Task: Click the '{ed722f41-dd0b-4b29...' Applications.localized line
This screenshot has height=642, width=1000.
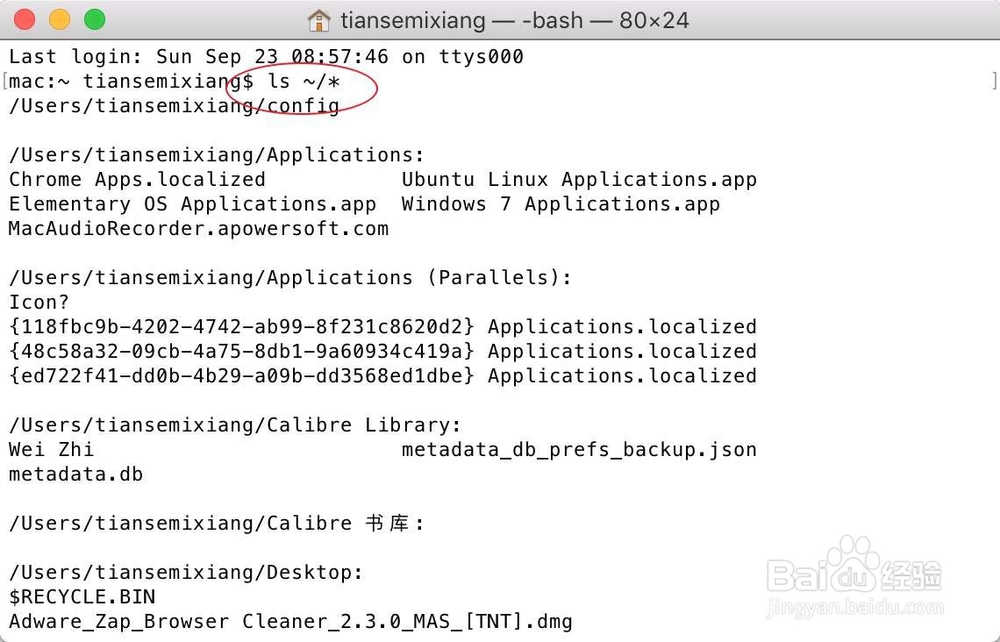Action: (x=383, y=376)
